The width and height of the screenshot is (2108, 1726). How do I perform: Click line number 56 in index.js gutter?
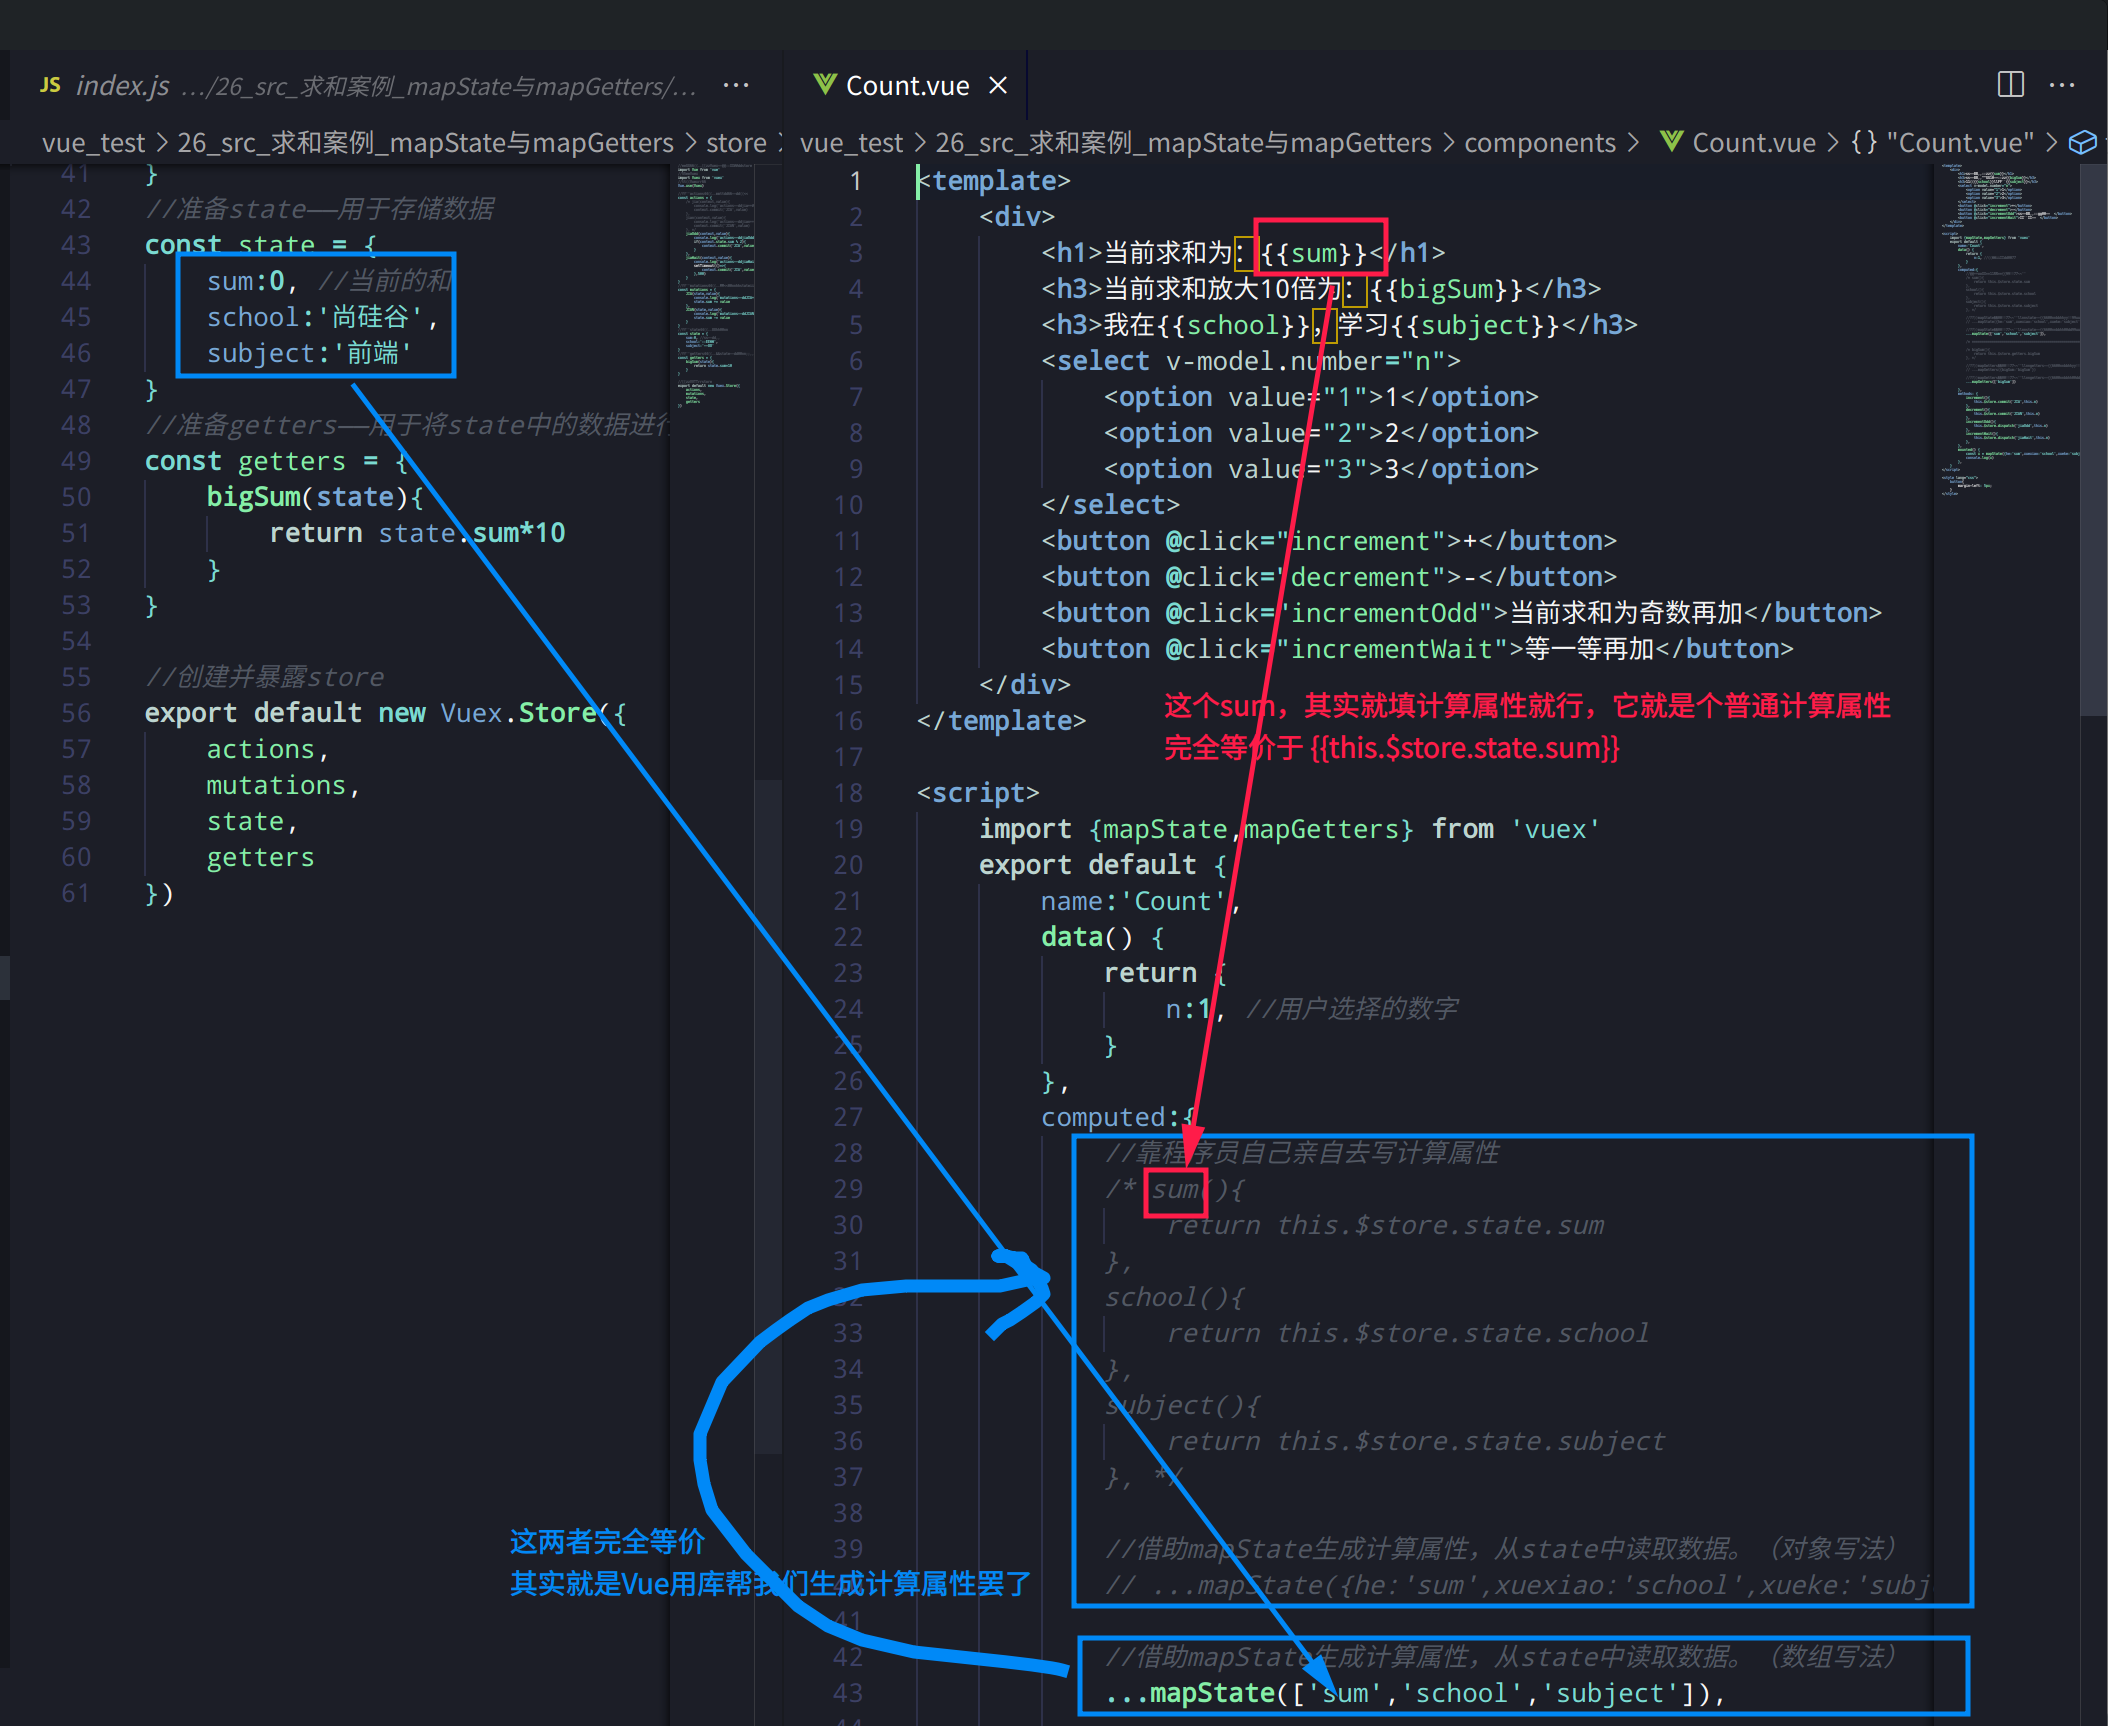click(76, 713)
